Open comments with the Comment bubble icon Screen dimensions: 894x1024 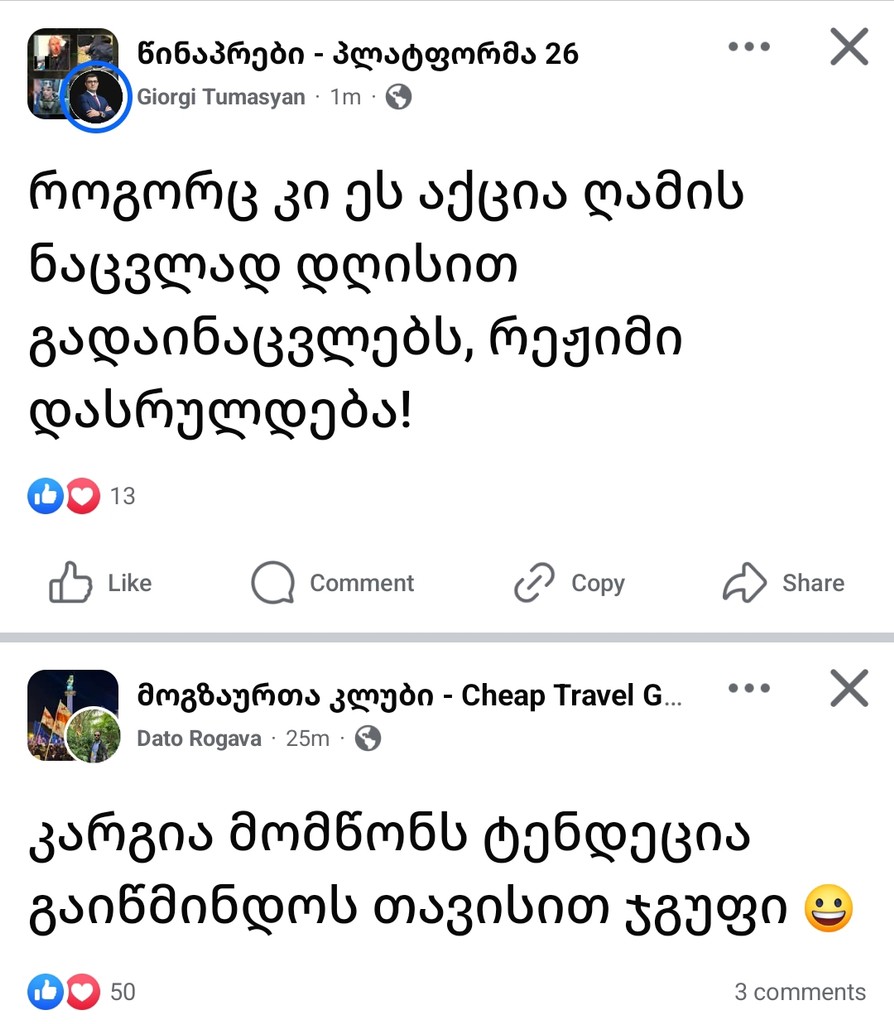333,583
